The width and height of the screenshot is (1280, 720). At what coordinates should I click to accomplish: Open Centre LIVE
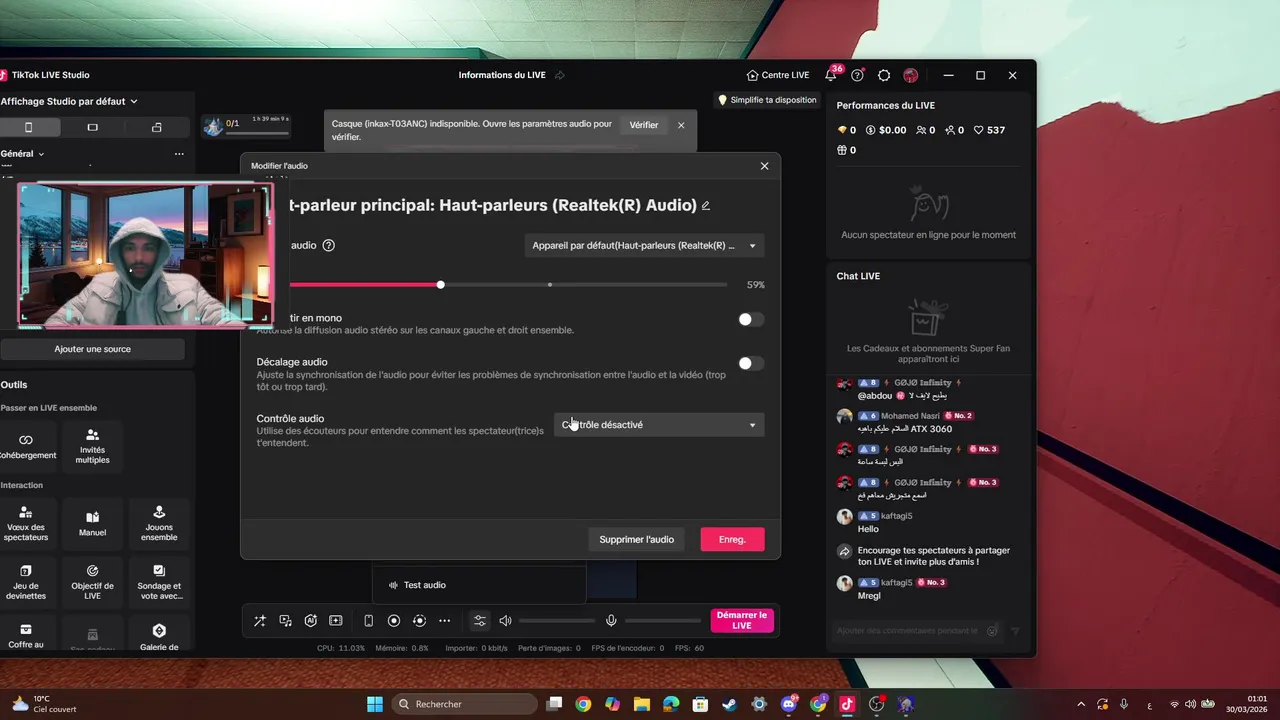click(778, 75)
